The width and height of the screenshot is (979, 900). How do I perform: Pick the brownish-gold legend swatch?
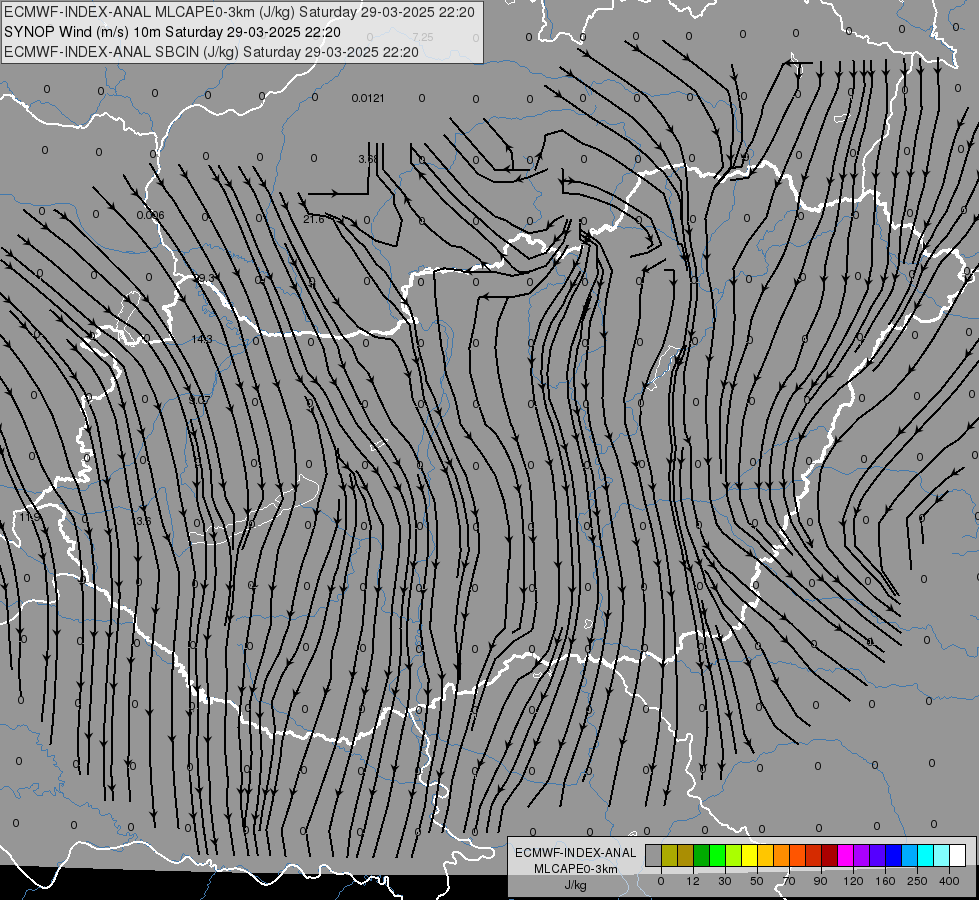686,856
